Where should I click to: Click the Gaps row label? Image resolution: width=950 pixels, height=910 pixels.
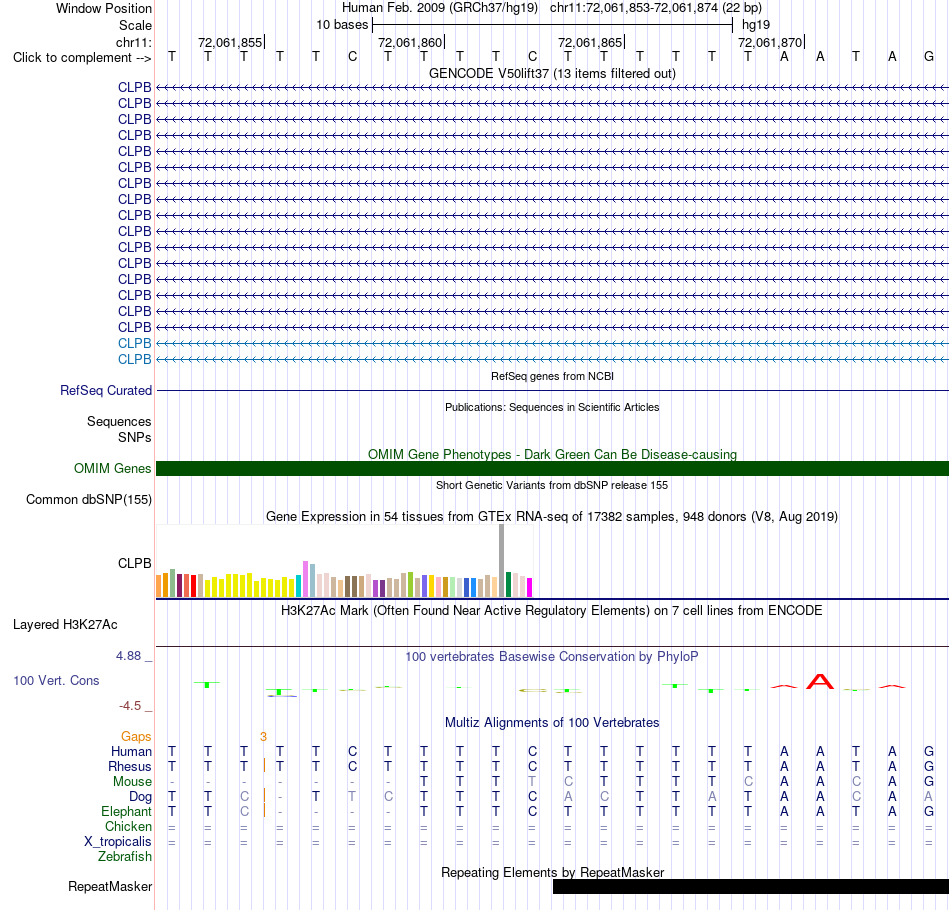(136, 736)
